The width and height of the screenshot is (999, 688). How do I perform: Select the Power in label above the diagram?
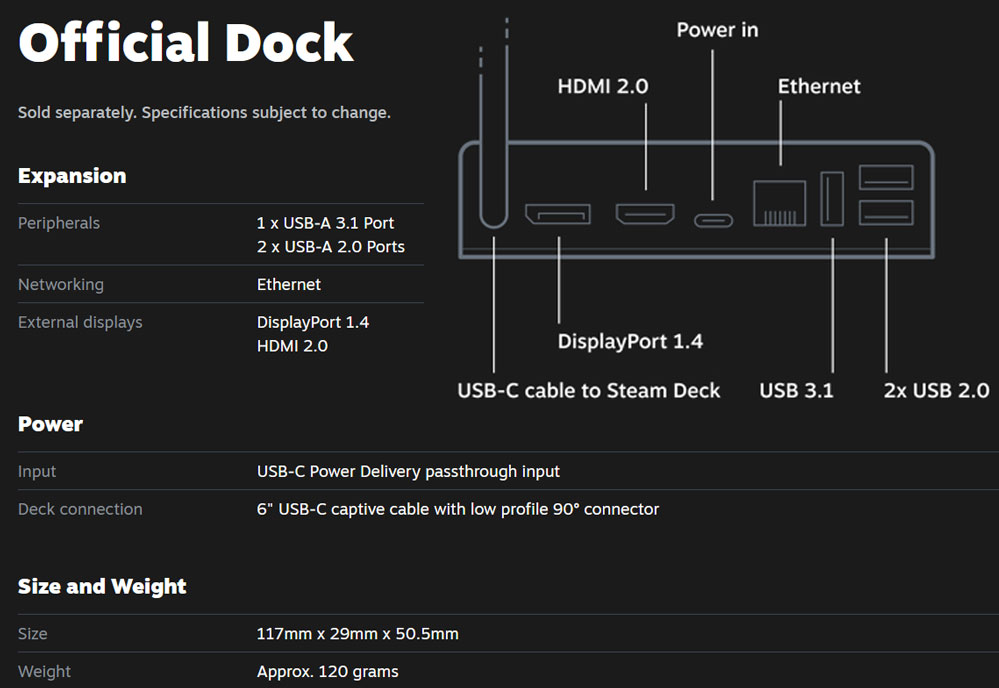click(716, 30)
